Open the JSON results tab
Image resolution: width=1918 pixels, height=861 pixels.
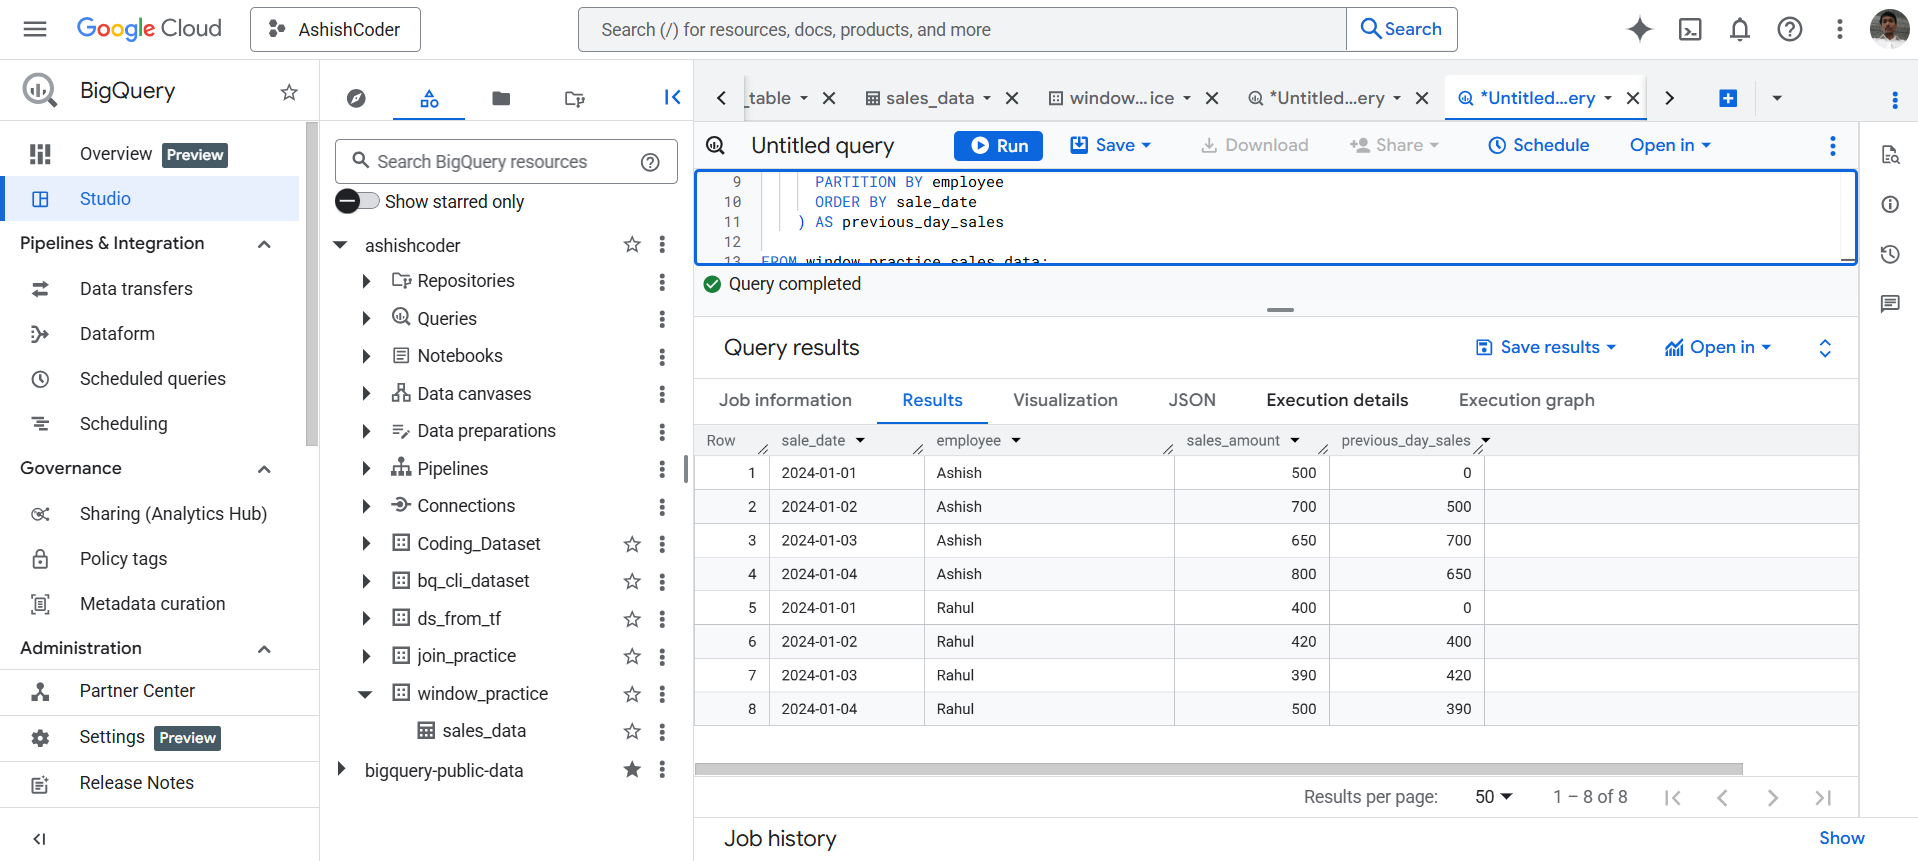pos(1192,400)
